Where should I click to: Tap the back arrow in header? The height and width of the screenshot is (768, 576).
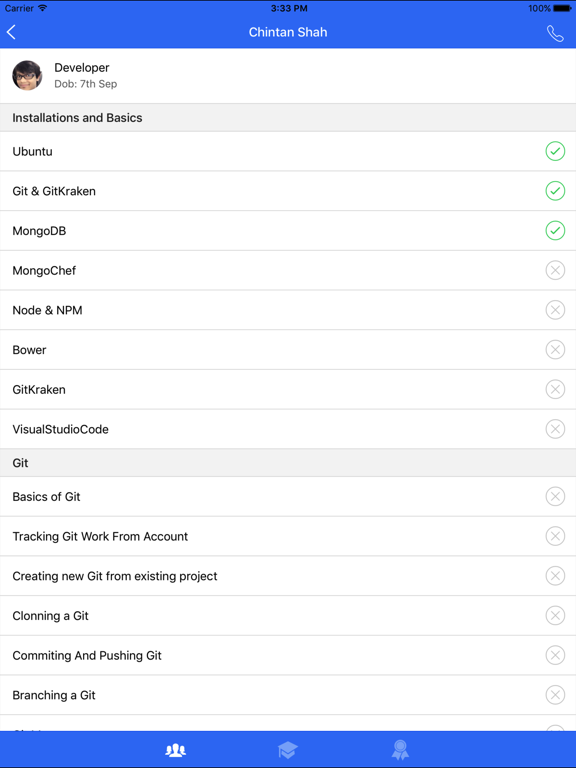pyautogui.click(x=11, y=32)
